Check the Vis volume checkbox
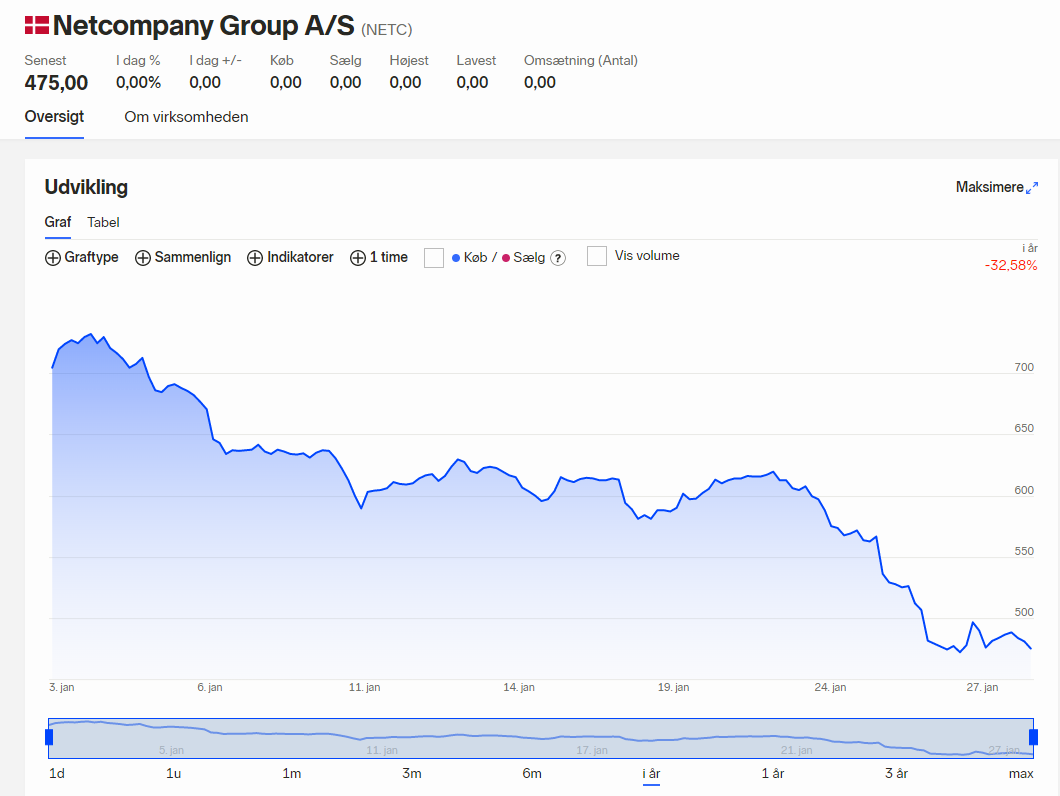 (x=597, y=256)
